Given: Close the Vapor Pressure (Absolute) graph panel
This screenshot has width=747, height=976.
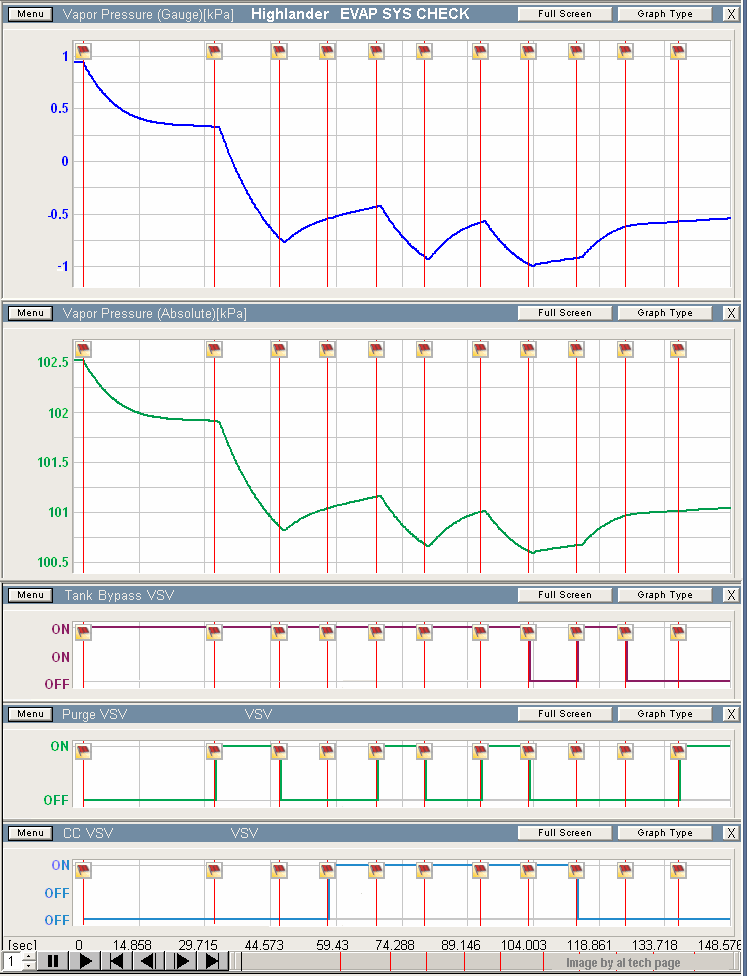Looking at the screenshot, I should point(731,313).
